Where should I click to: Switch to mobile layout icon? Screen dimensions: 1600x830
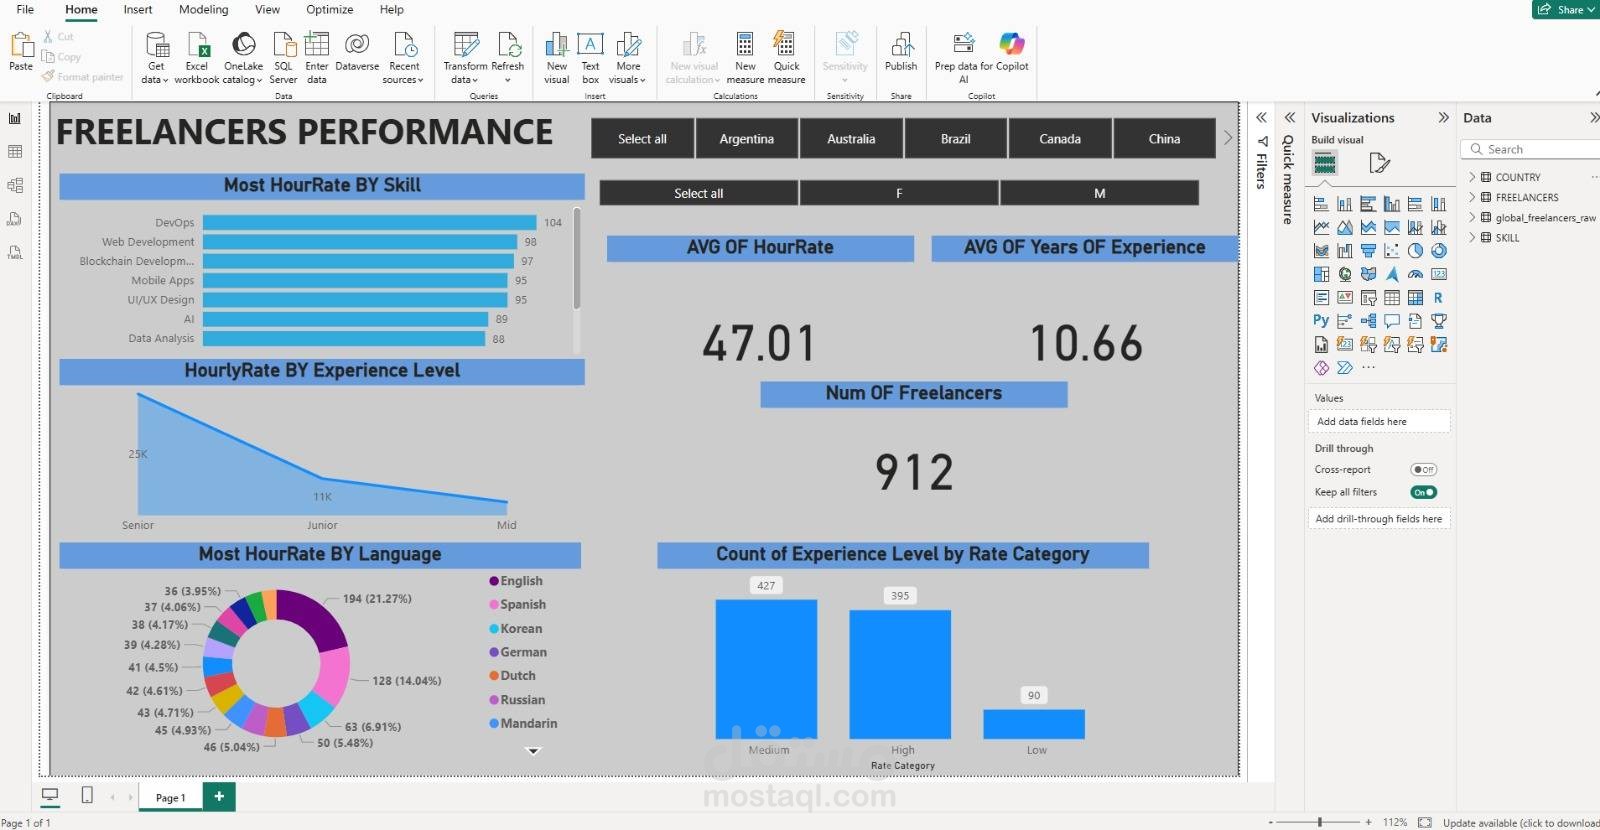[x=87, y=796]
